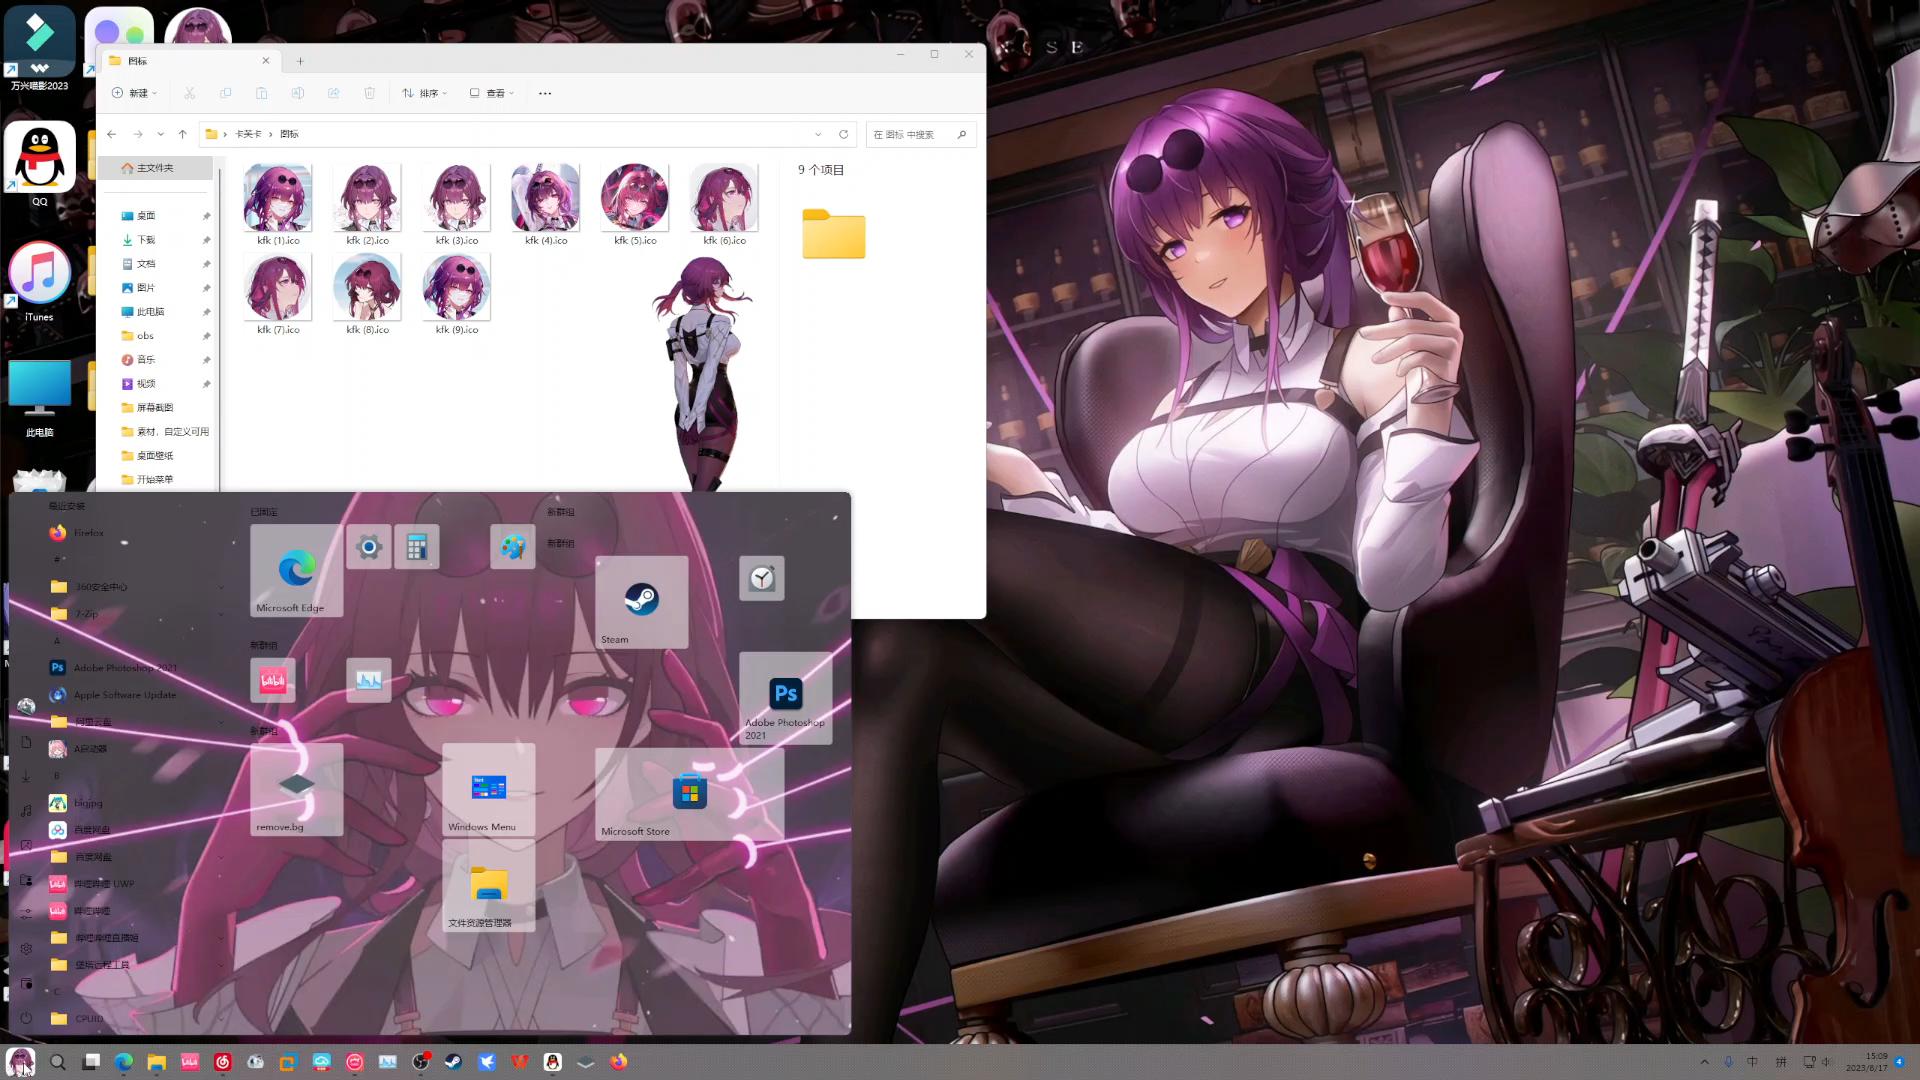The image size is (1920, 1080).
Task: Select 下载 in Explorer navigation pane
Action: [146, 240]
